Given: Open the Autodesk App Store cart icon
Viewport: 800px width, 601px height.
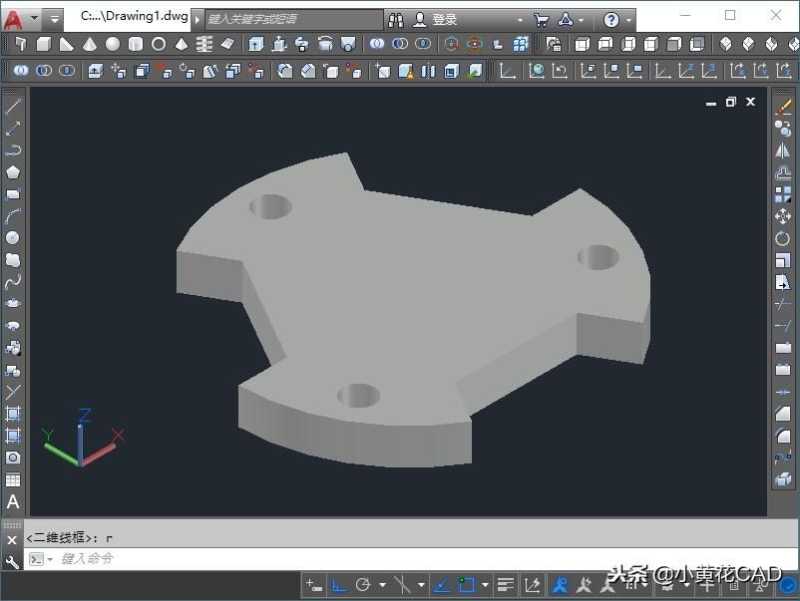Looking at the screenshot, I should (x=541, y=17).
